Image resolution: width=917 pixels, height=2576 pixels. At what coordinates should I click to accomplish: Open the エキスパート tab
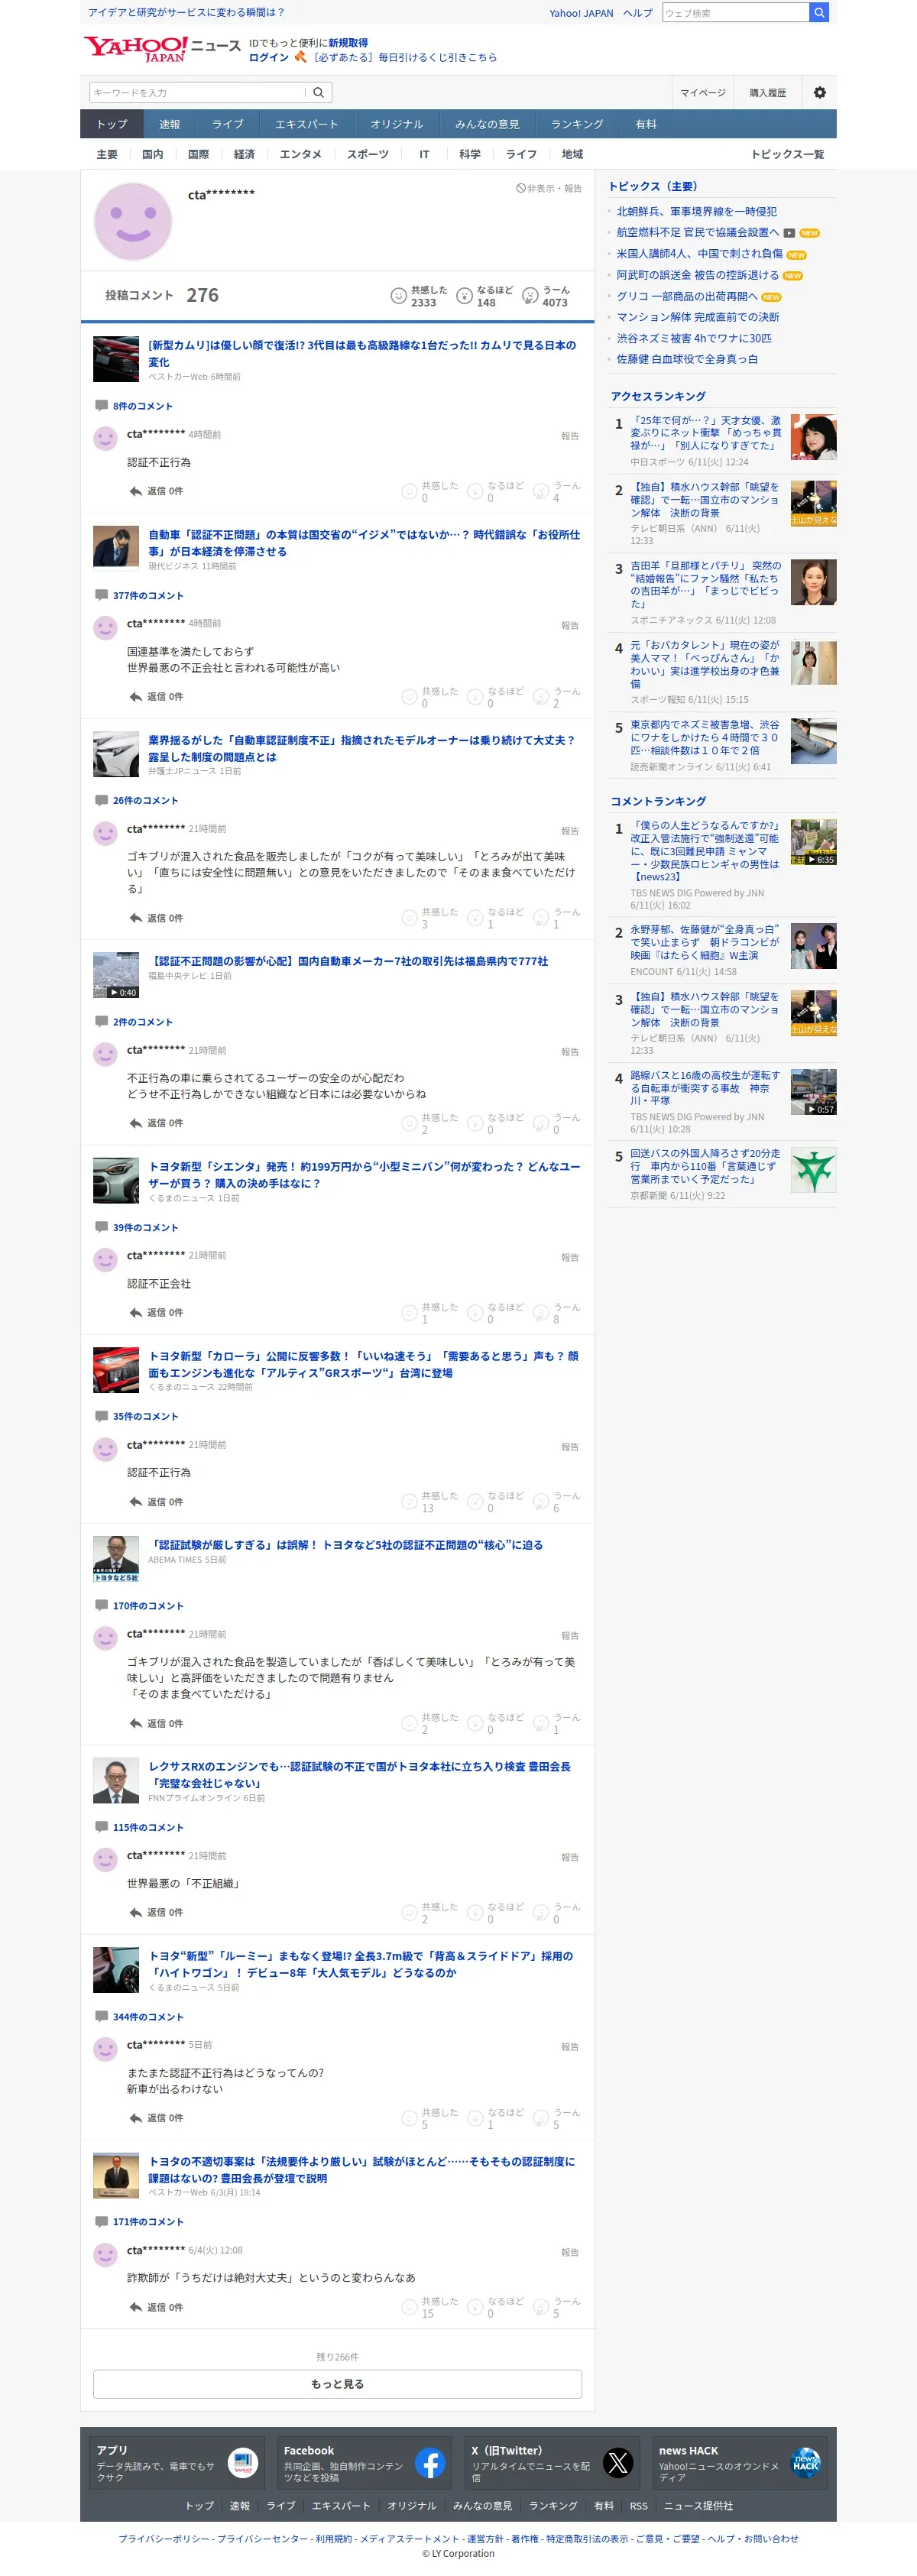[x=307, y=124]
